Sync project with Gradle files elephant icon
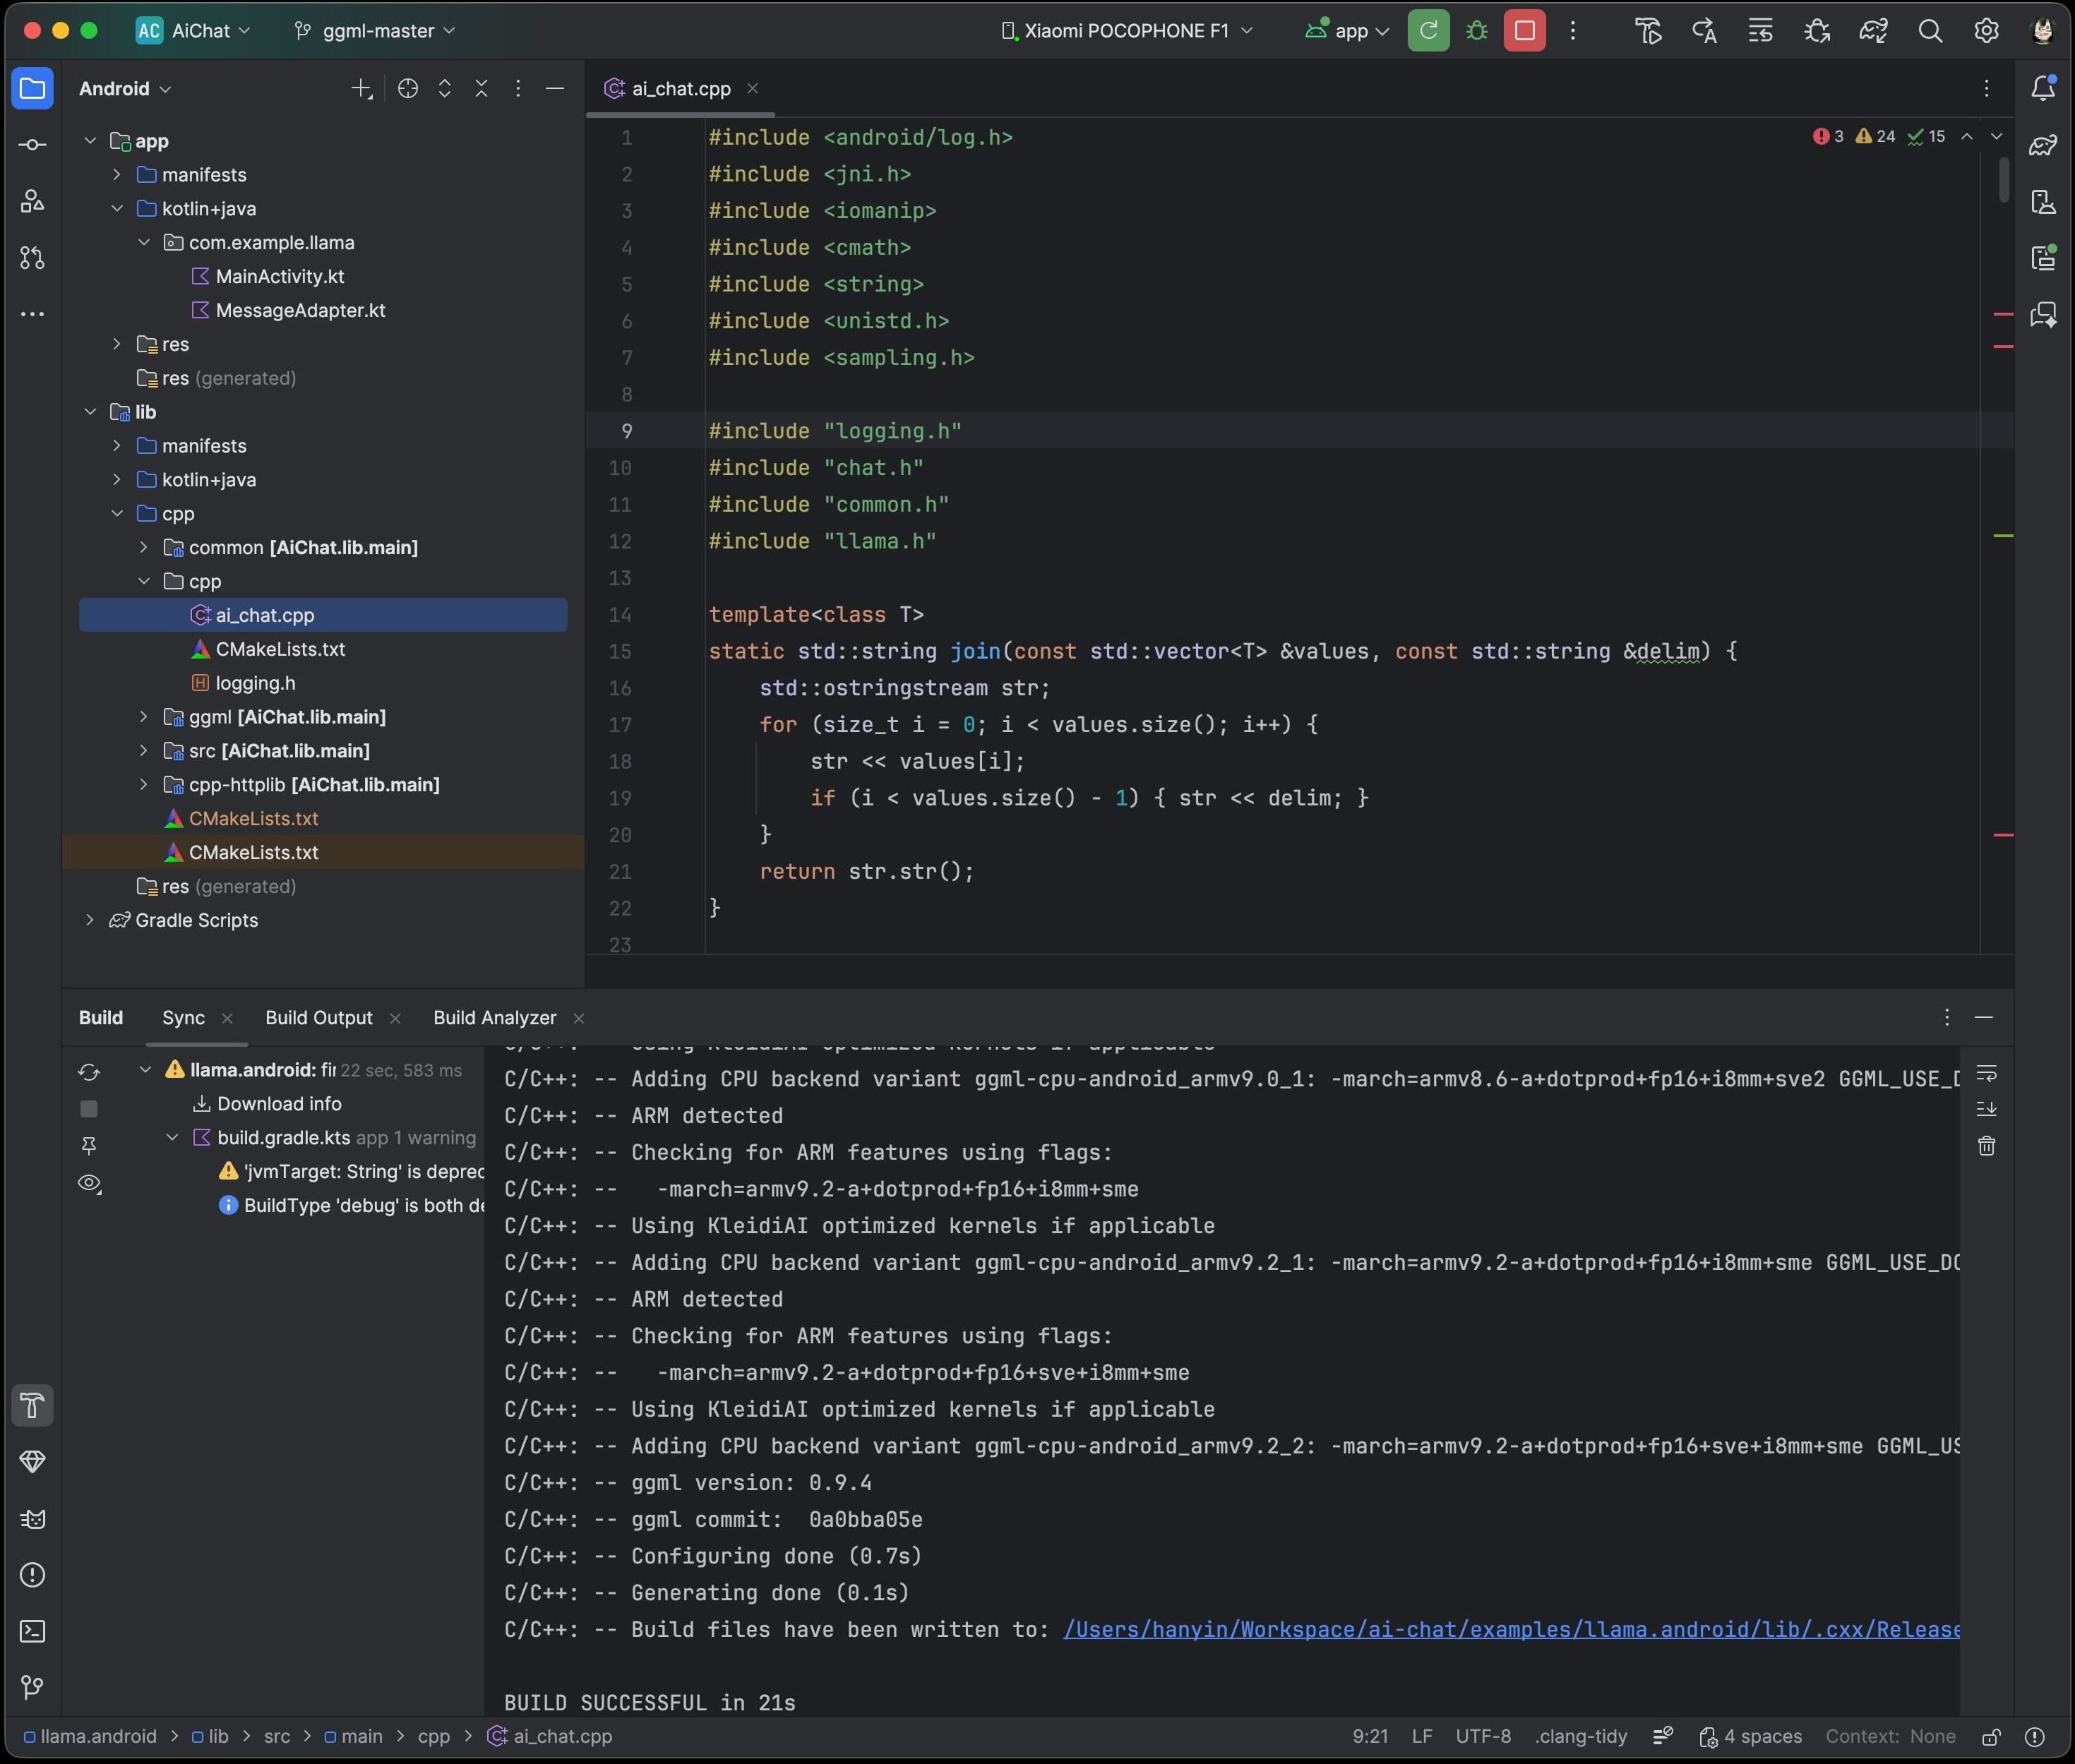The width and height of the screenshot is (2075, 1764). pos(1872,31)
